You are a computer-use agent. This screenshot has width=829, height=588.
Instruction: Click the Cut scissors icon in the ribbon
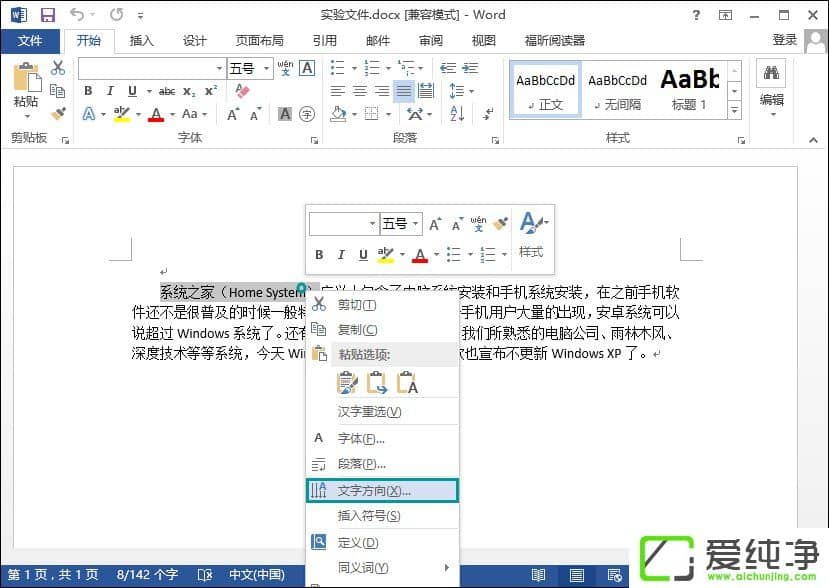(x=58, y=68)
